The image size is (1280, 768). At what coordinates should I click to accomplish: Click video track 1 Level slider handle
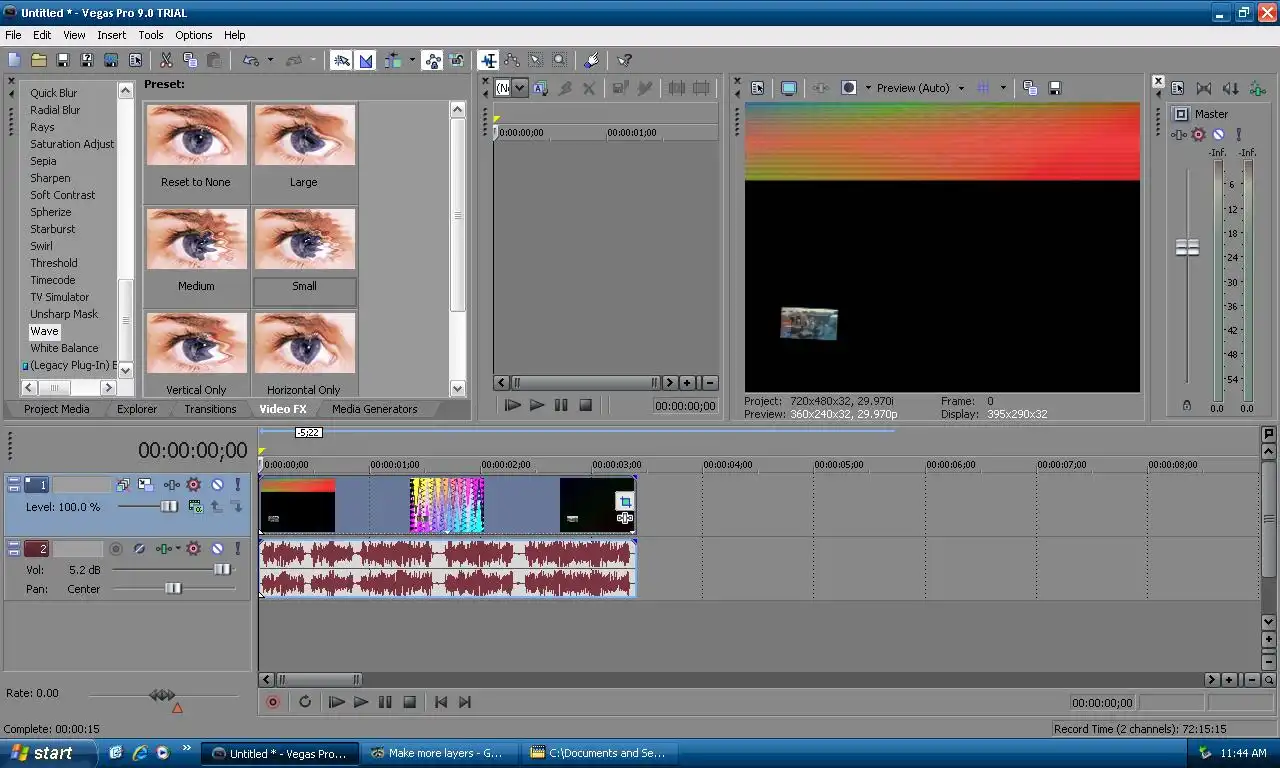pos(169,507)
